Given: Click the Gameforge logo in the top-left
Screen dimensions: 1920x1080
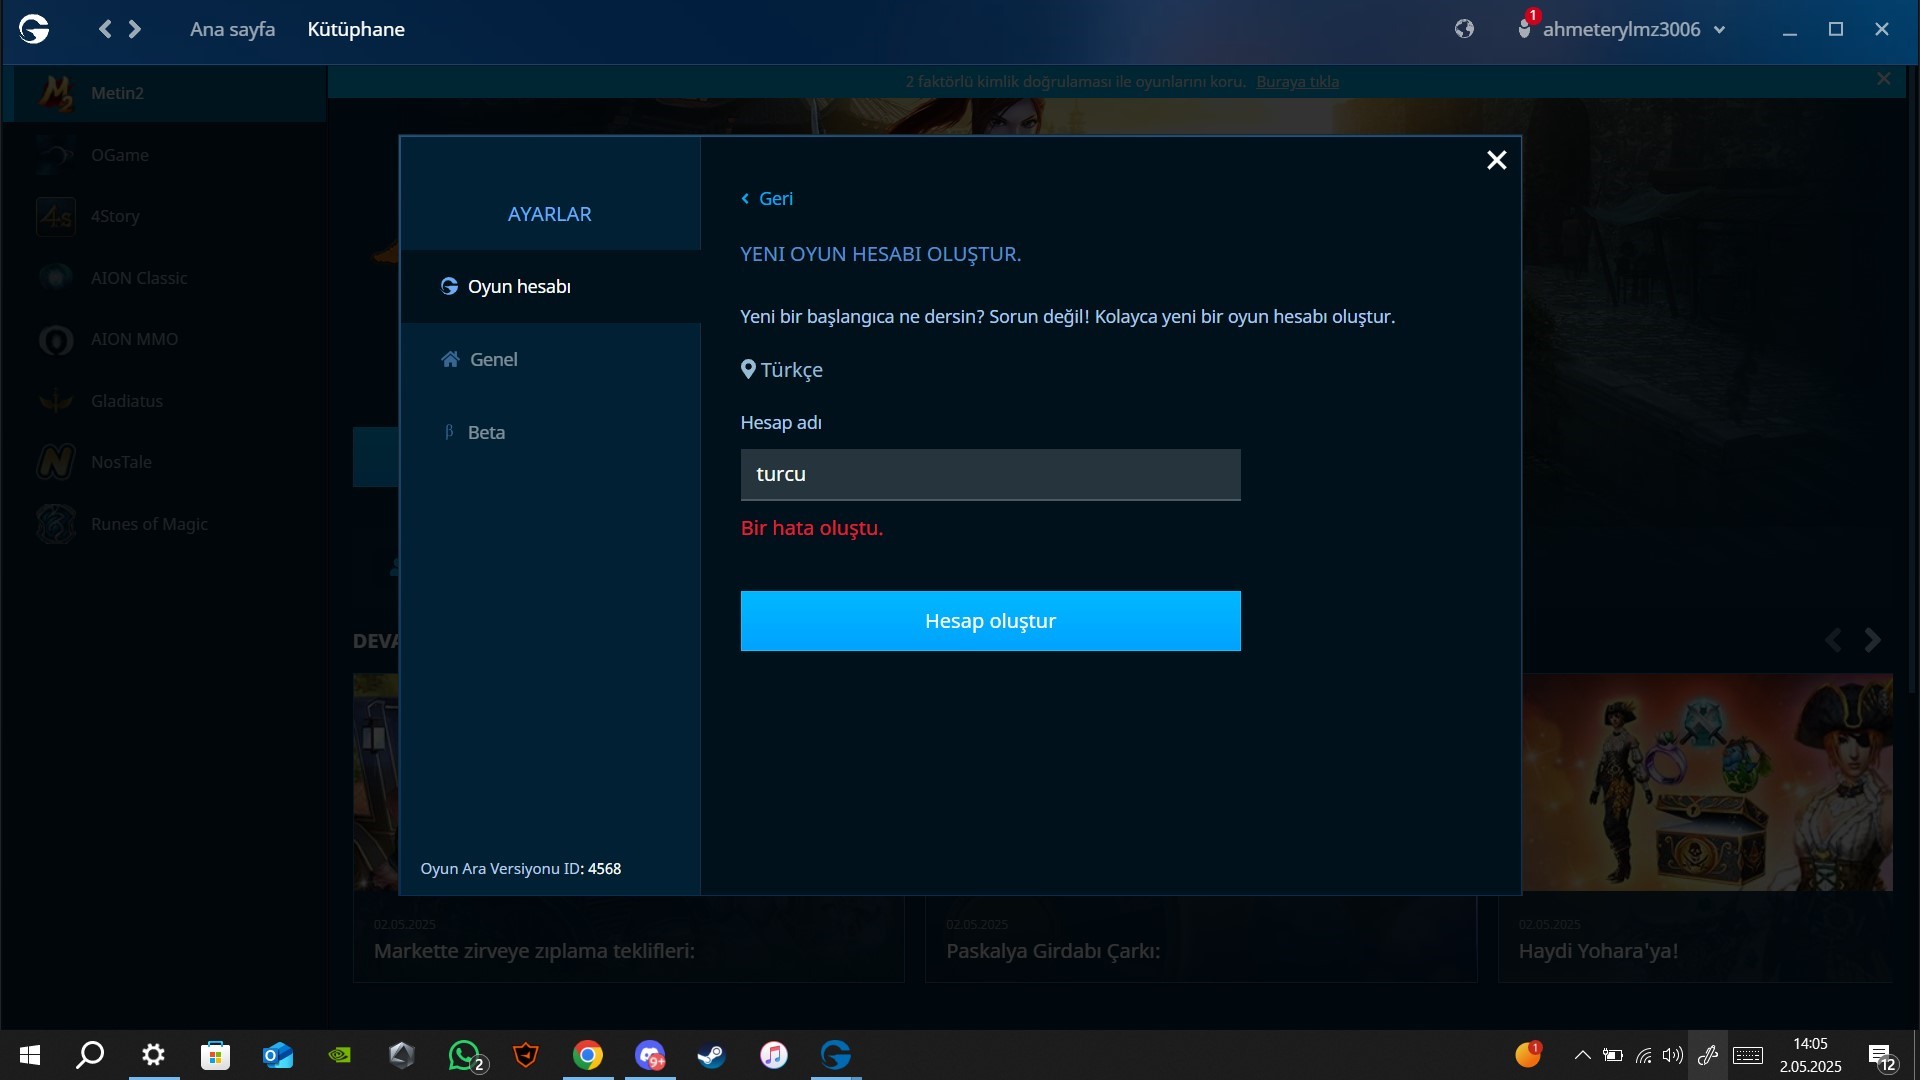Looking at the screenshot, I should pyautogui.click(x=34, y=30).
